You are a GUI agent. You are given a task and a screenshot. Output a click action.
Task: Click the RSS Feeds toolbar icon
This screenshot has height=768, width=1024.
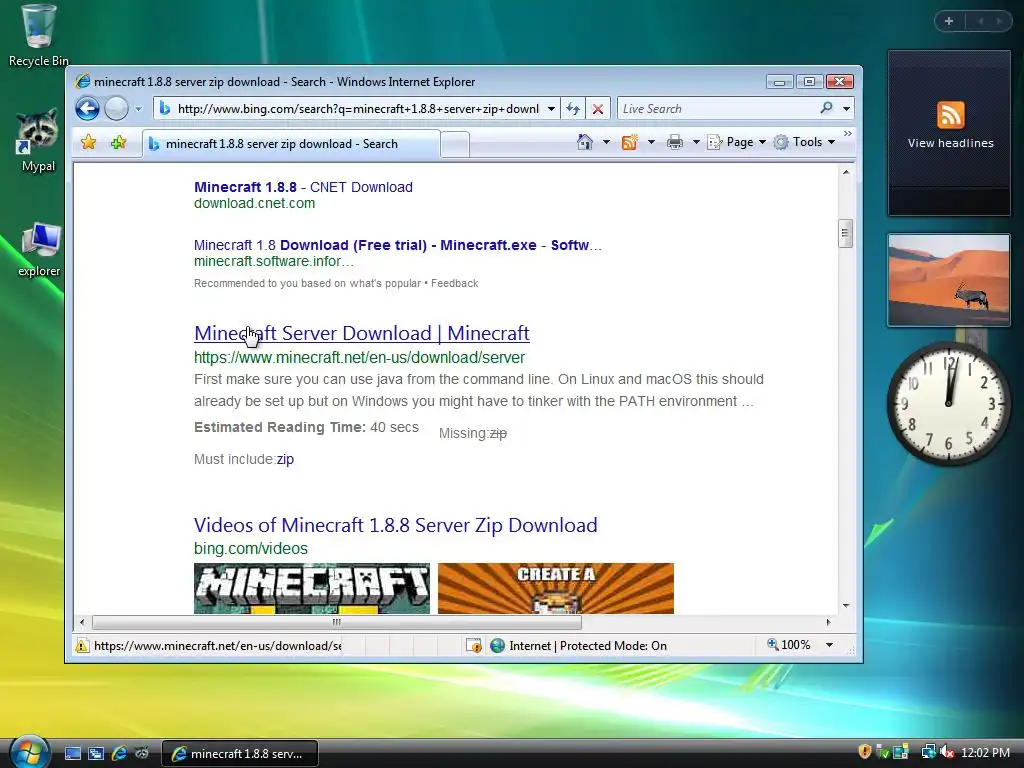pyautogui.click(x=630, y=142)
